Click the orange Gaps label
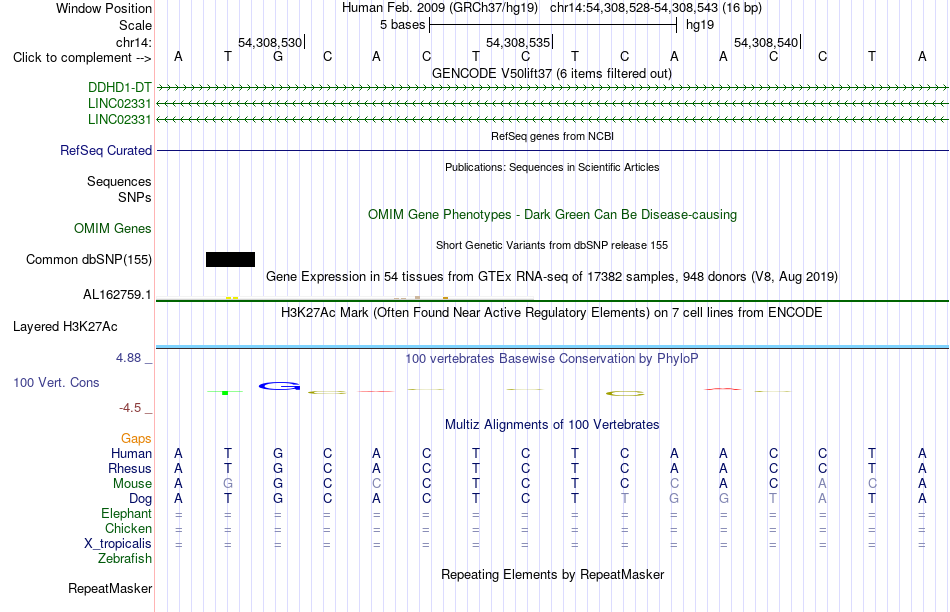The width and height of the screenshot is (950, 612). pos(136,439)
